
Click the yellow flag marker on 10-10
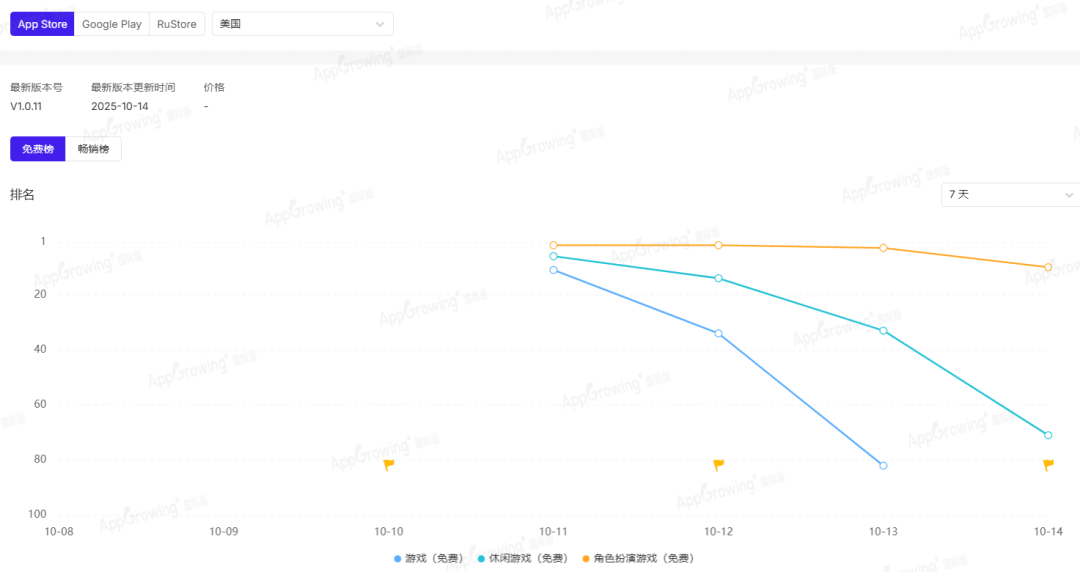[389, 465]
